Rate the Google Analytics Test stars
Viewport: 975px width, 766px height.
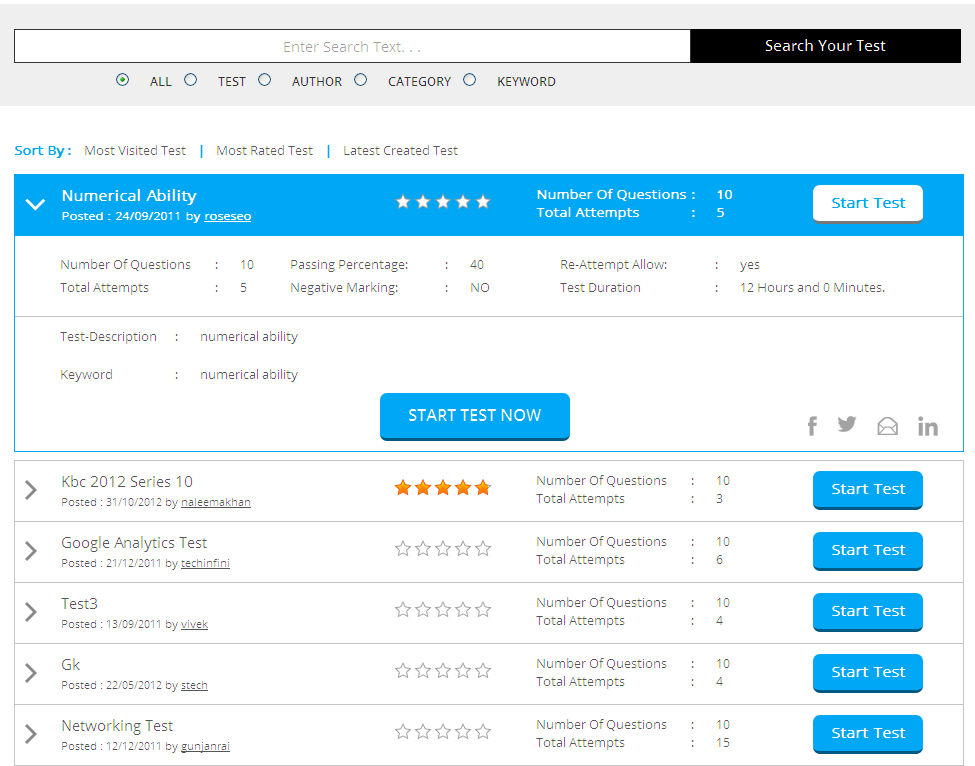(443, 549)
